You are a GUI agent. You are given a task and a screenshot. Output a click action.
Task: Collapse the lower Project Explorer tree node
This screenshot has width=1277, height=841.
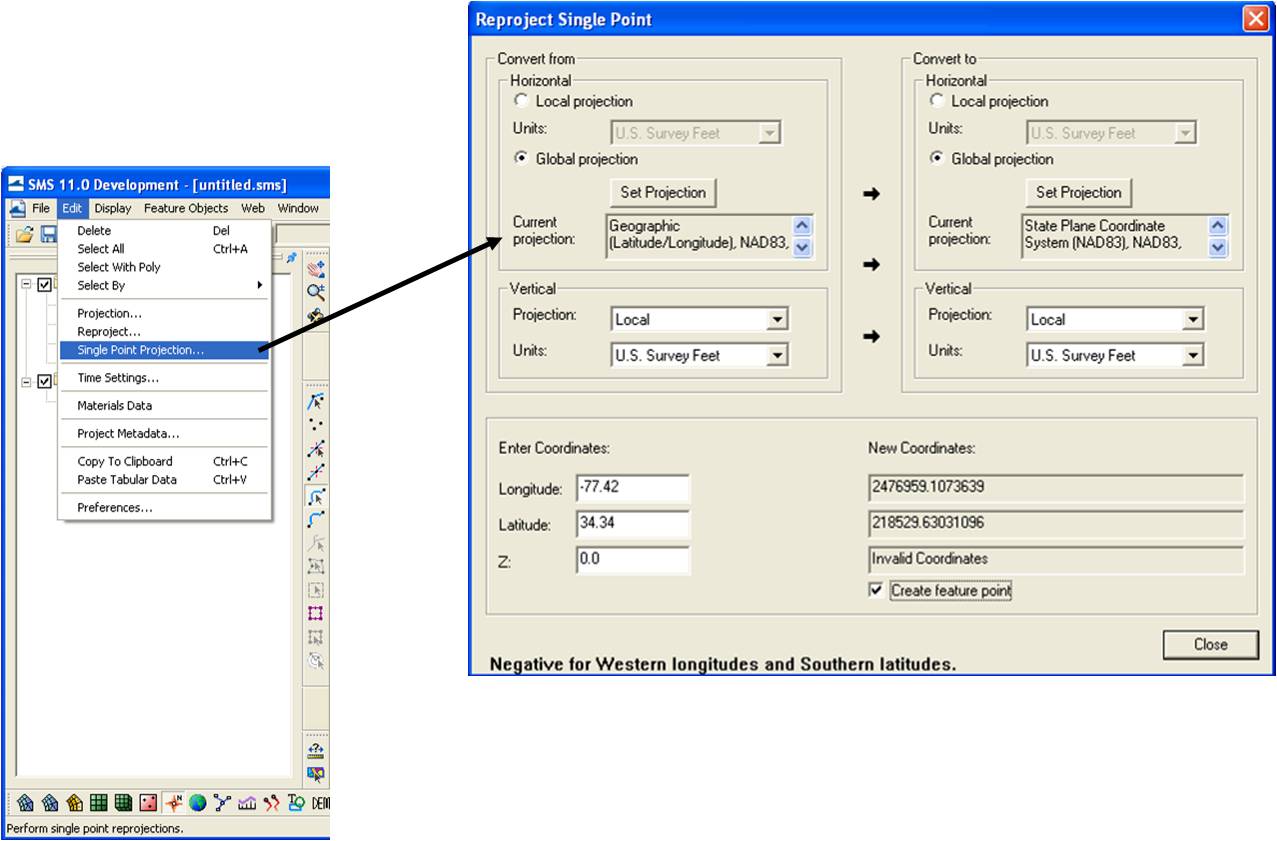[26, 382]
